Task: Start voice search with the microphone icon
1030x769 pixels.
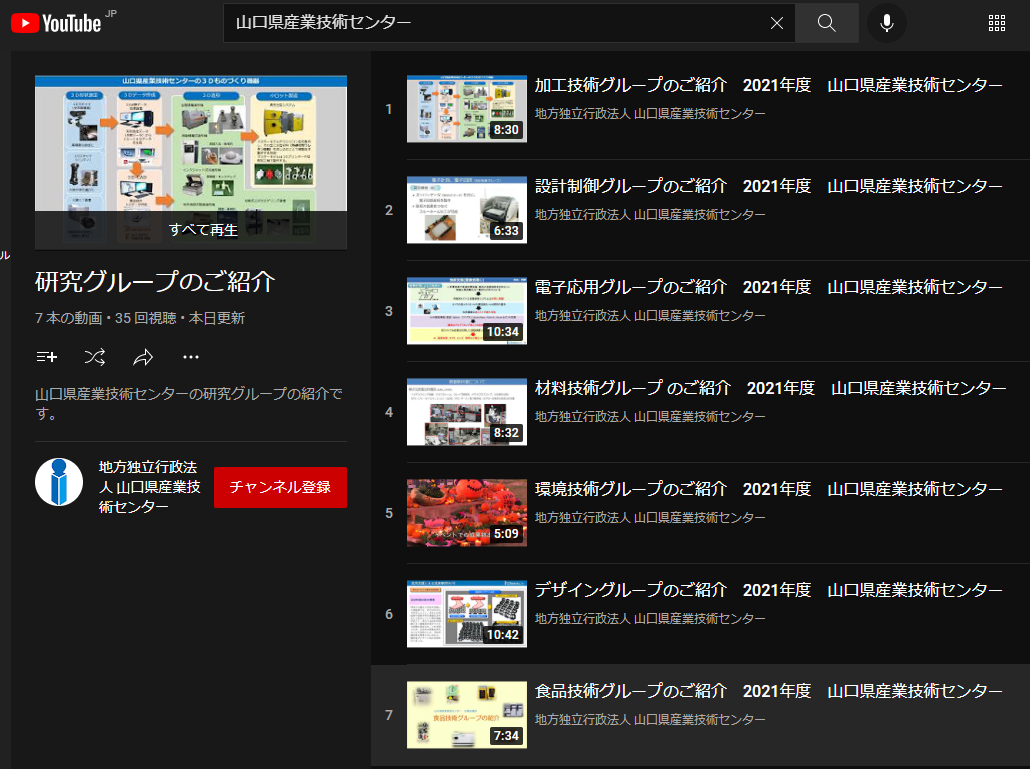Action: pyautogui.click(x=887, y=22)
